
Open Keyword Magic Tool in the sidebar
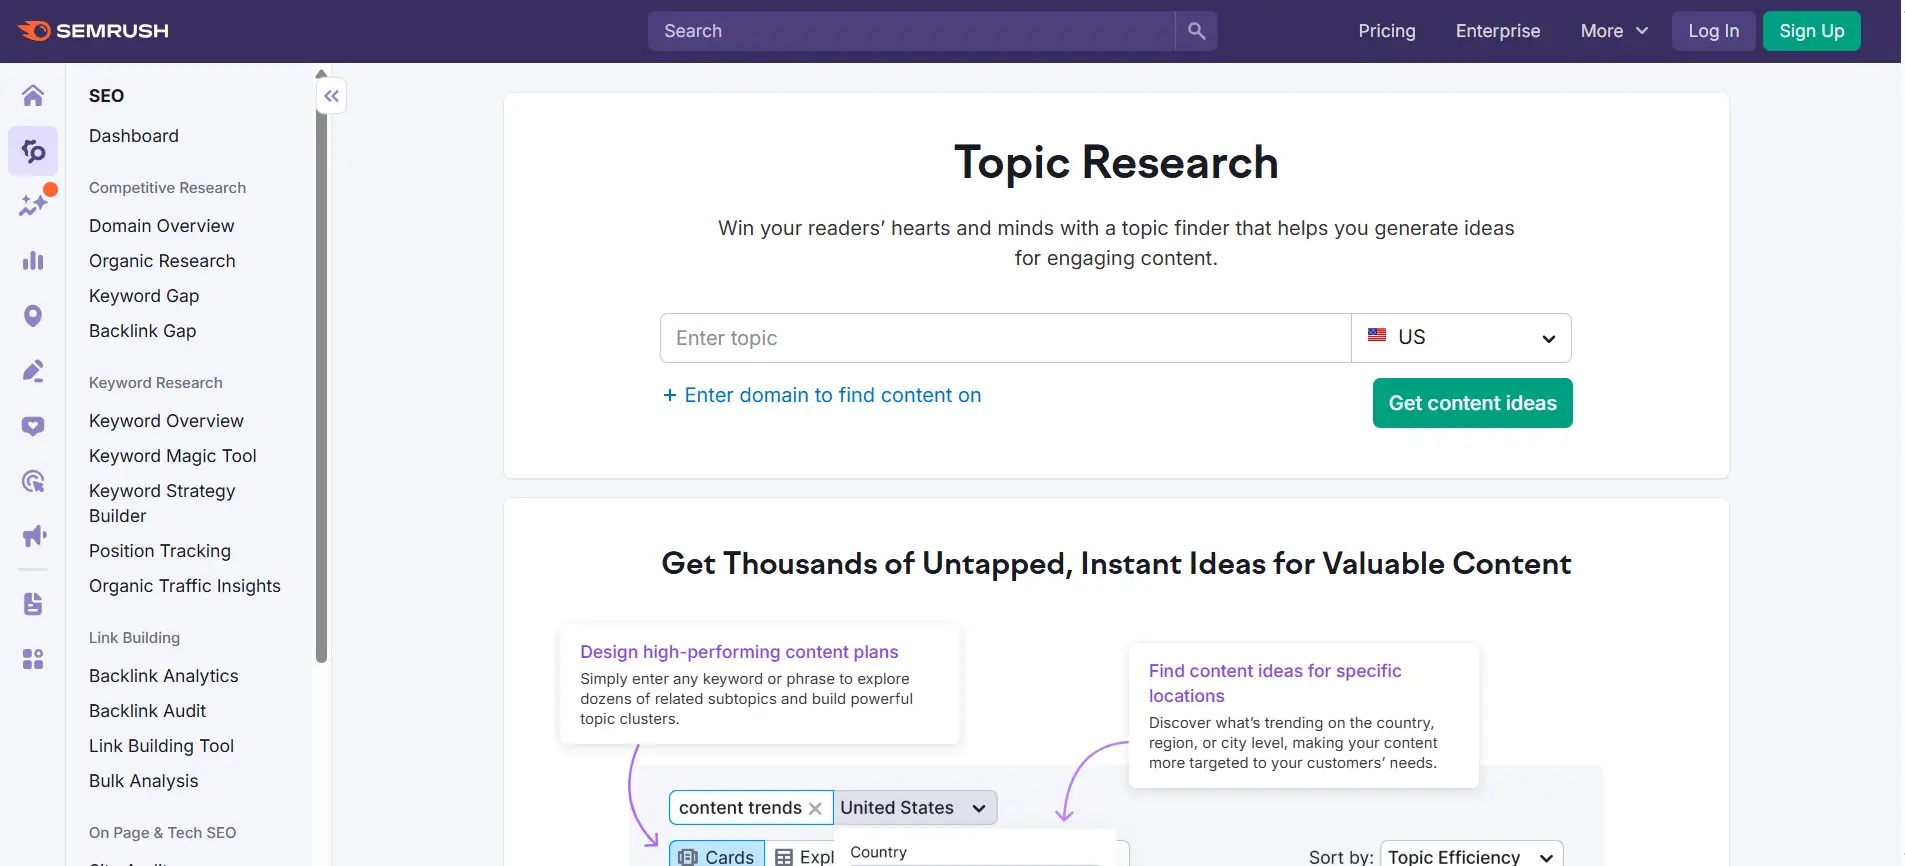click(x=173, y=456)
